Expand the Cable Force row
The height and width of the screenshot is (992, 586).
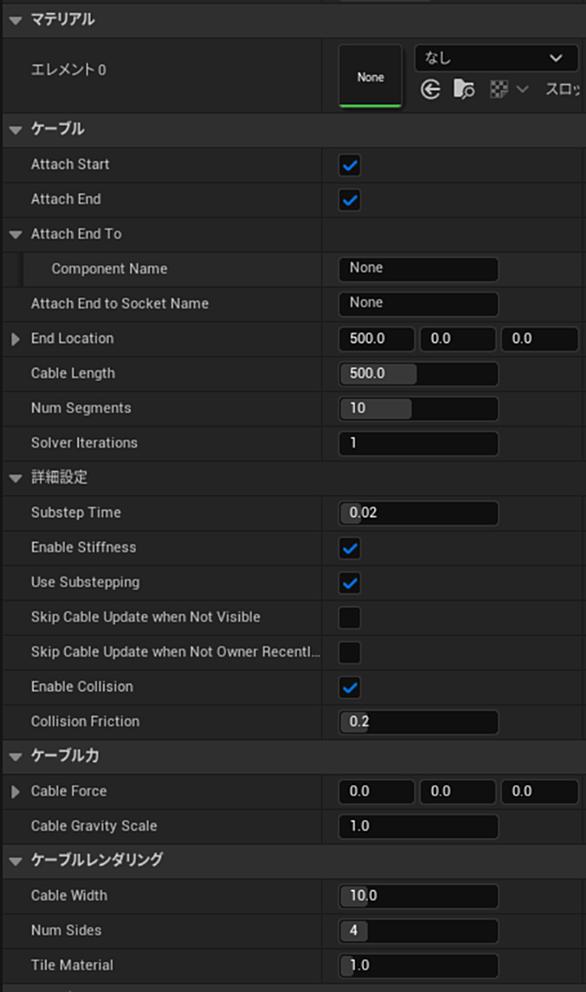point(16,791)
